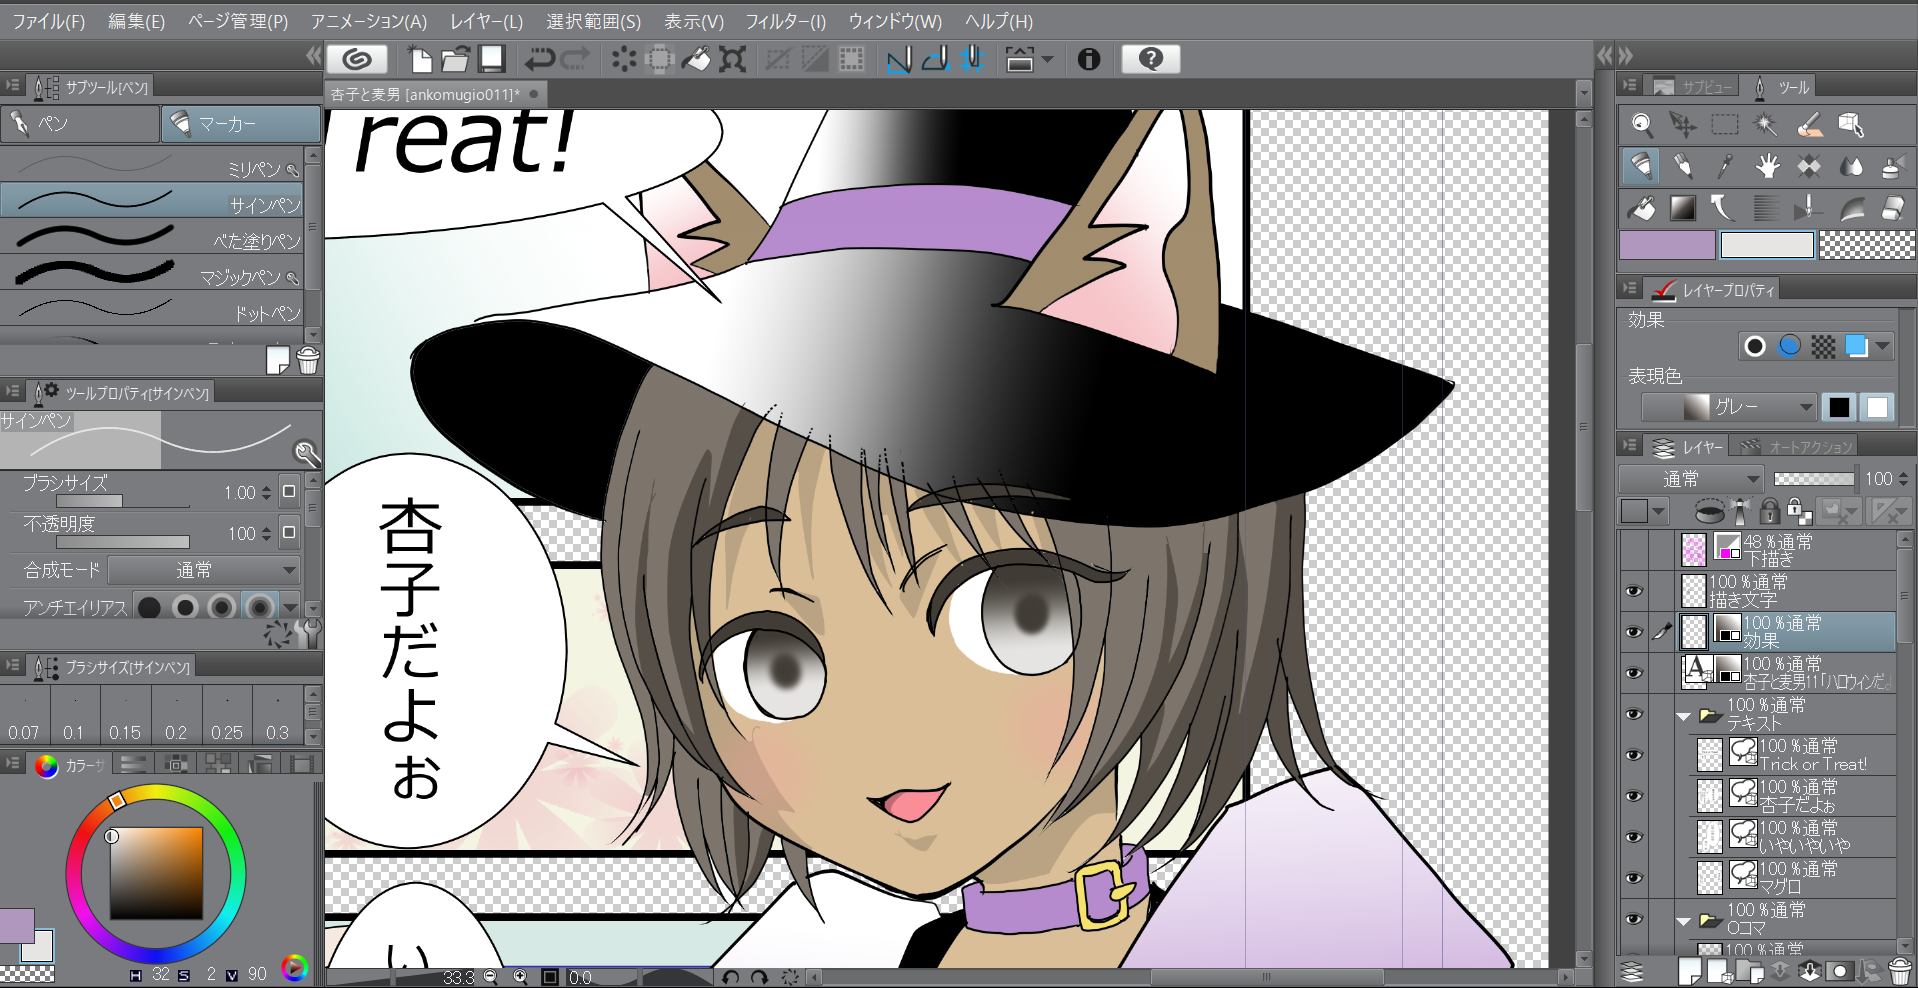Image resolution: width=1918 pixels, height=988 pixels.
Task: Switch to the マーカー sub tool tab
Action: click(241, 124)
